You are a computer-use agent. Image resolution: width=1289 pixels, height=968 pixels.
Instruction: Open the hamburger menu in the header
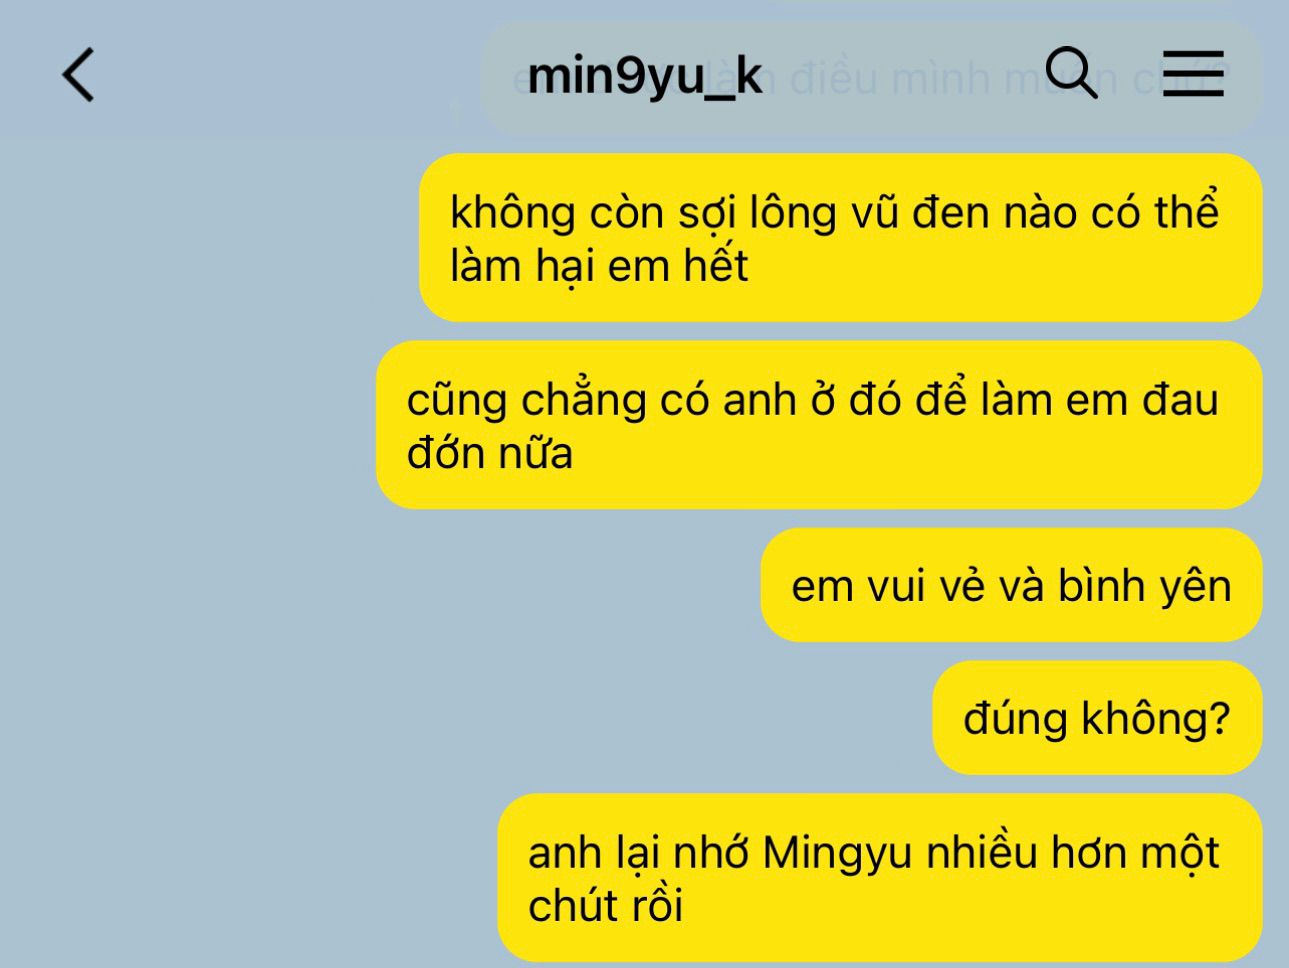(x=1194, y=74)
